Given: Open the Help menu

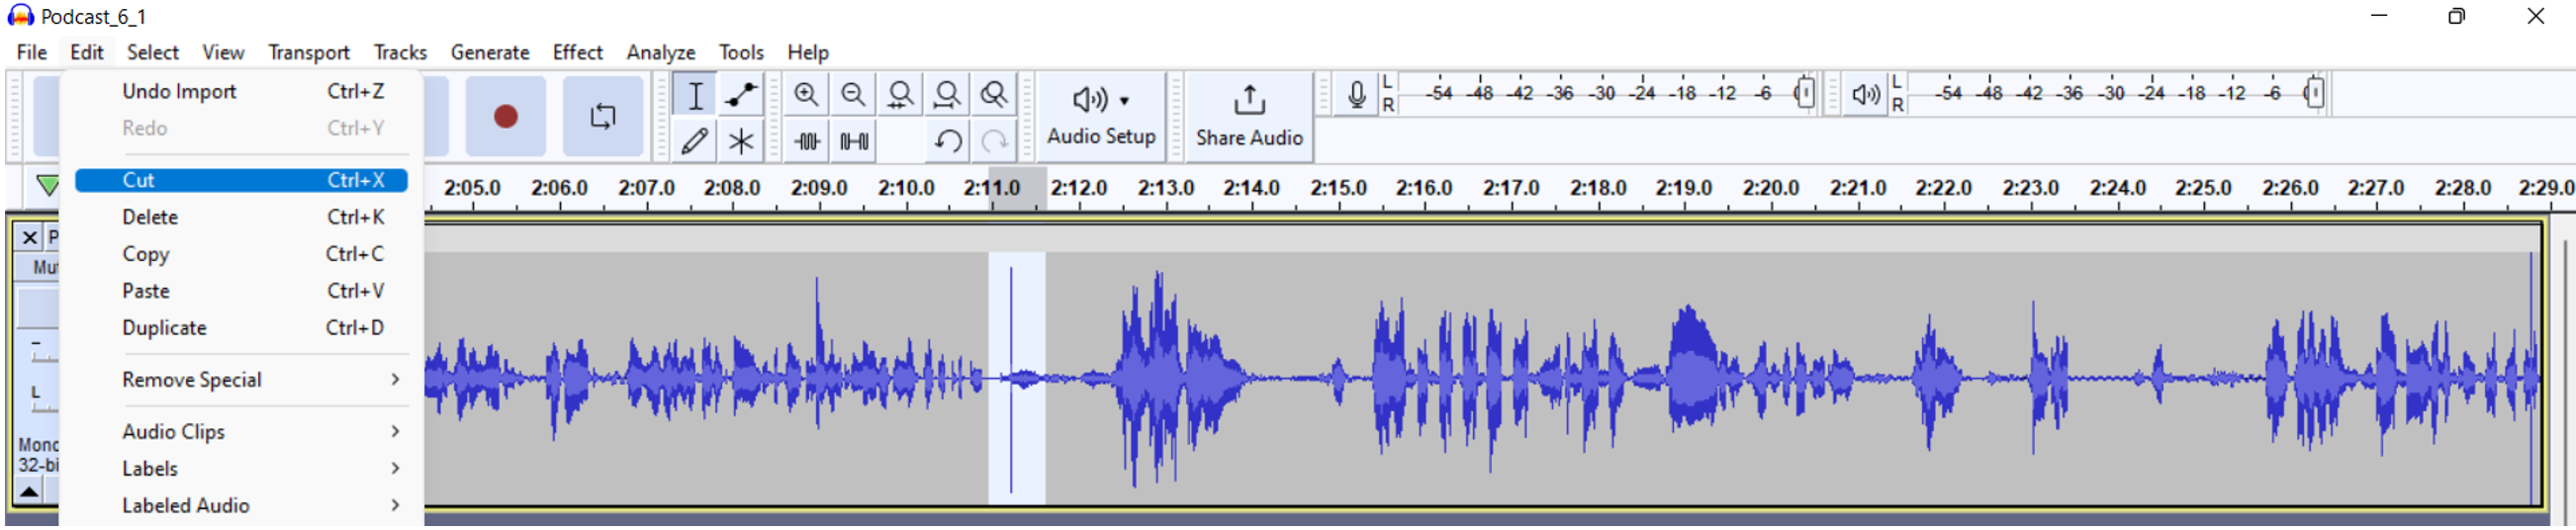Looking at the screenshot, I should [x=807, y=52].
